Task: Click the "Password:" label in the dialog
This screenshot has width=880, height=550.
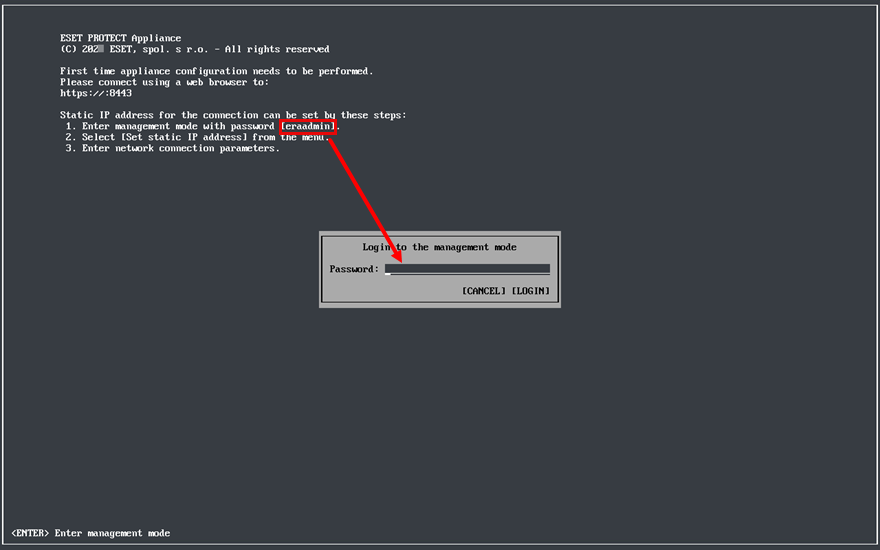Action: tap(354, 269)
